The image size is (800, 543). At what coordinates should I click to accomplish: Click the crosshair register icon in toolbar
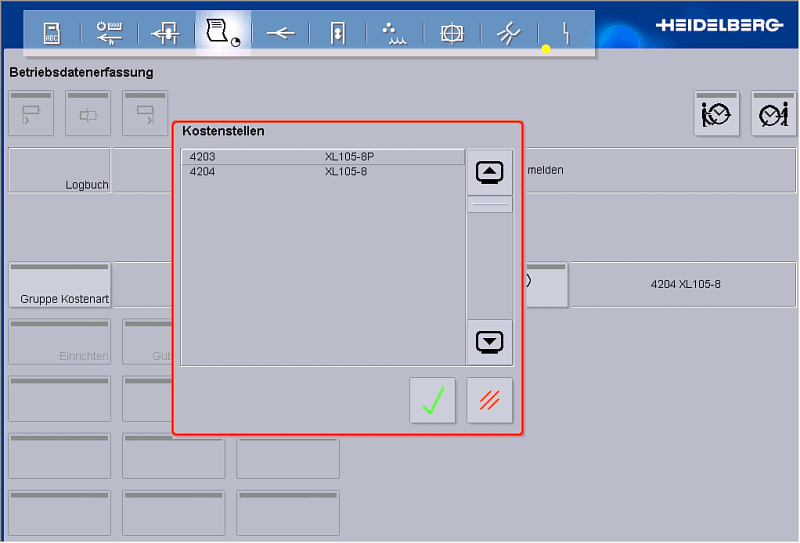pos(452,34)
